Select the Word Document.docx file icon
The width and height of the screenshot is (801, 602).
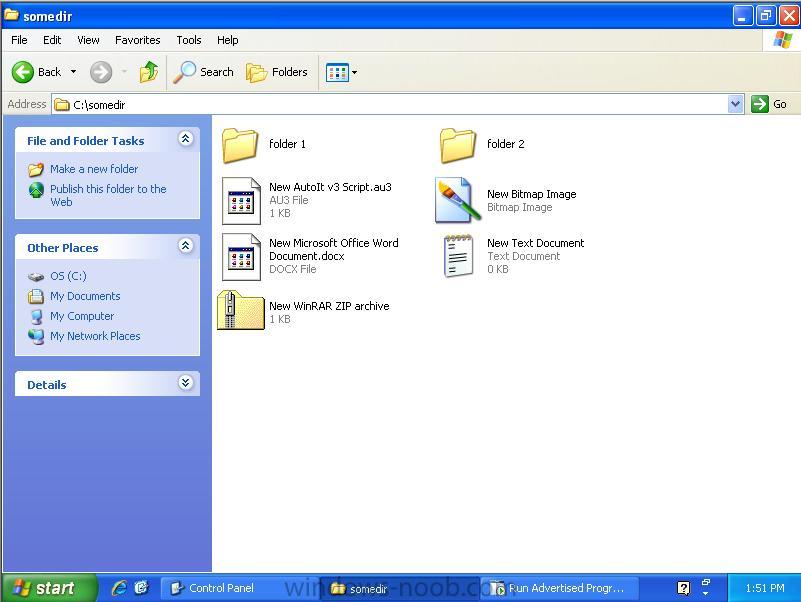tap(241, 257)
